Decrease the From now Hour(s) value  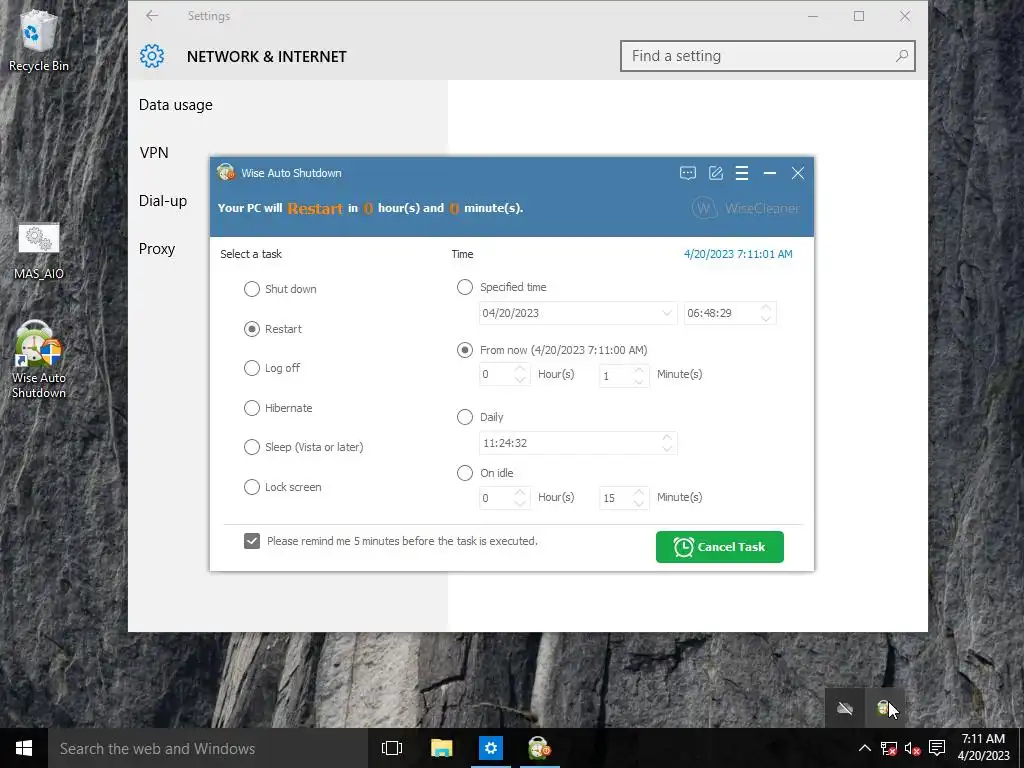pos(520,379)
